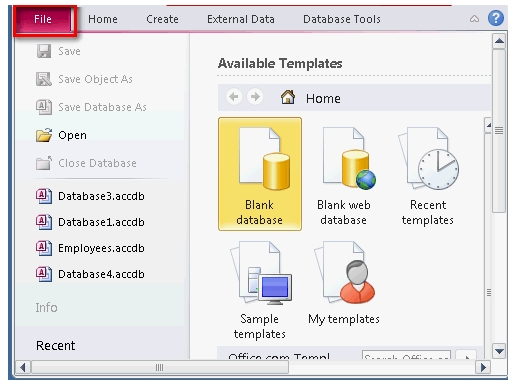
Task: Click the Save floppy disk icon
Action: coord(44,51)
